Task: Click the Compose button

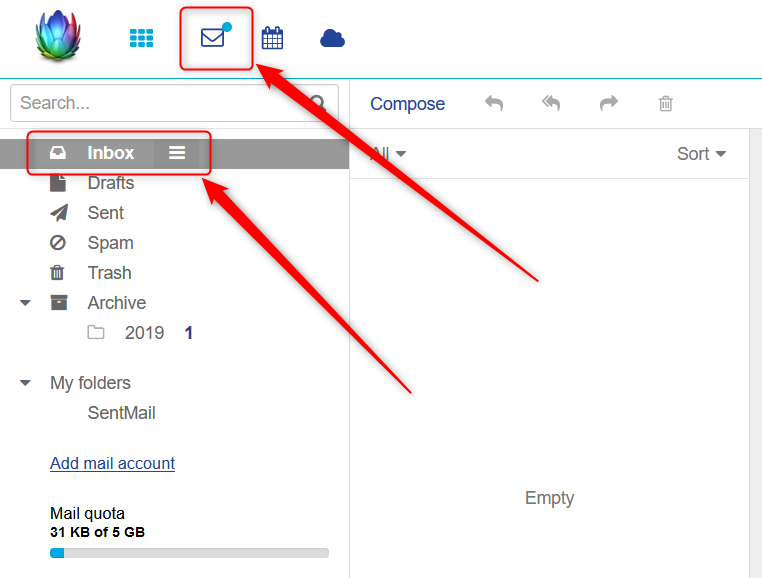Action: click(407, 104)
